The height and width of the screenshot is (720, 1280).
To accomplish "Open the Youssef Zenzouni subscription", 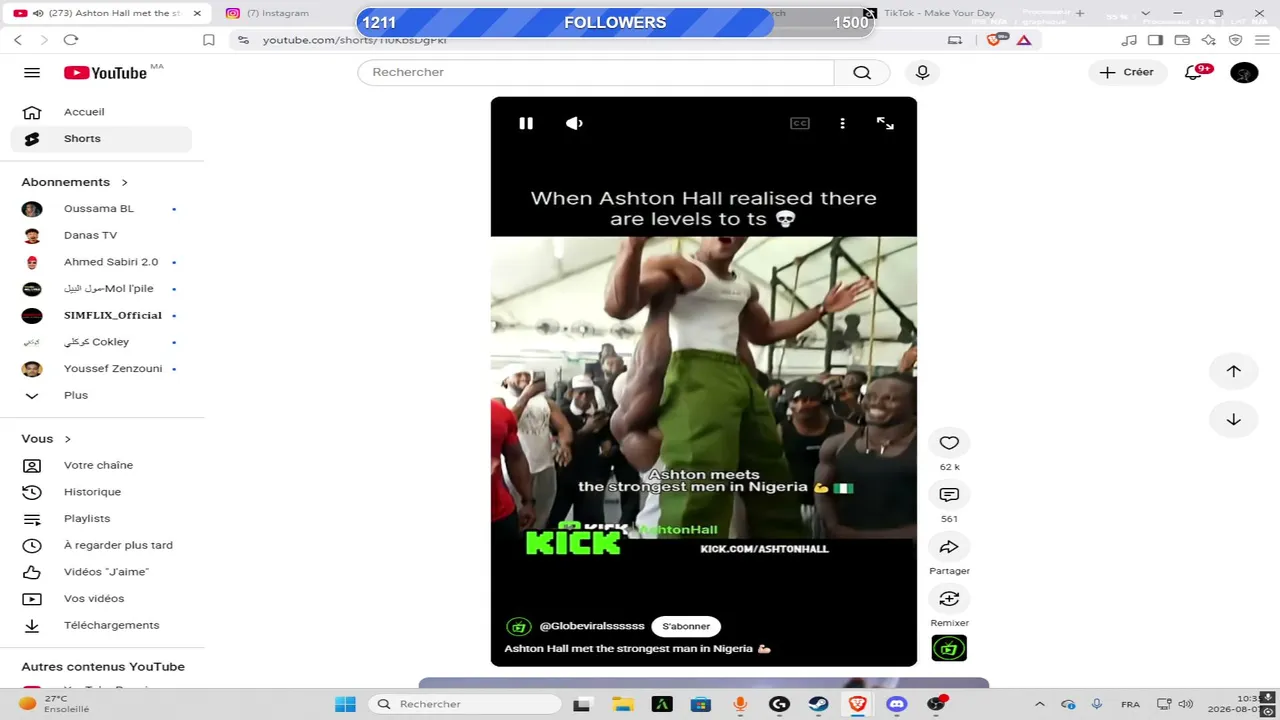I will pyautogui.click(x=101, y=369).
